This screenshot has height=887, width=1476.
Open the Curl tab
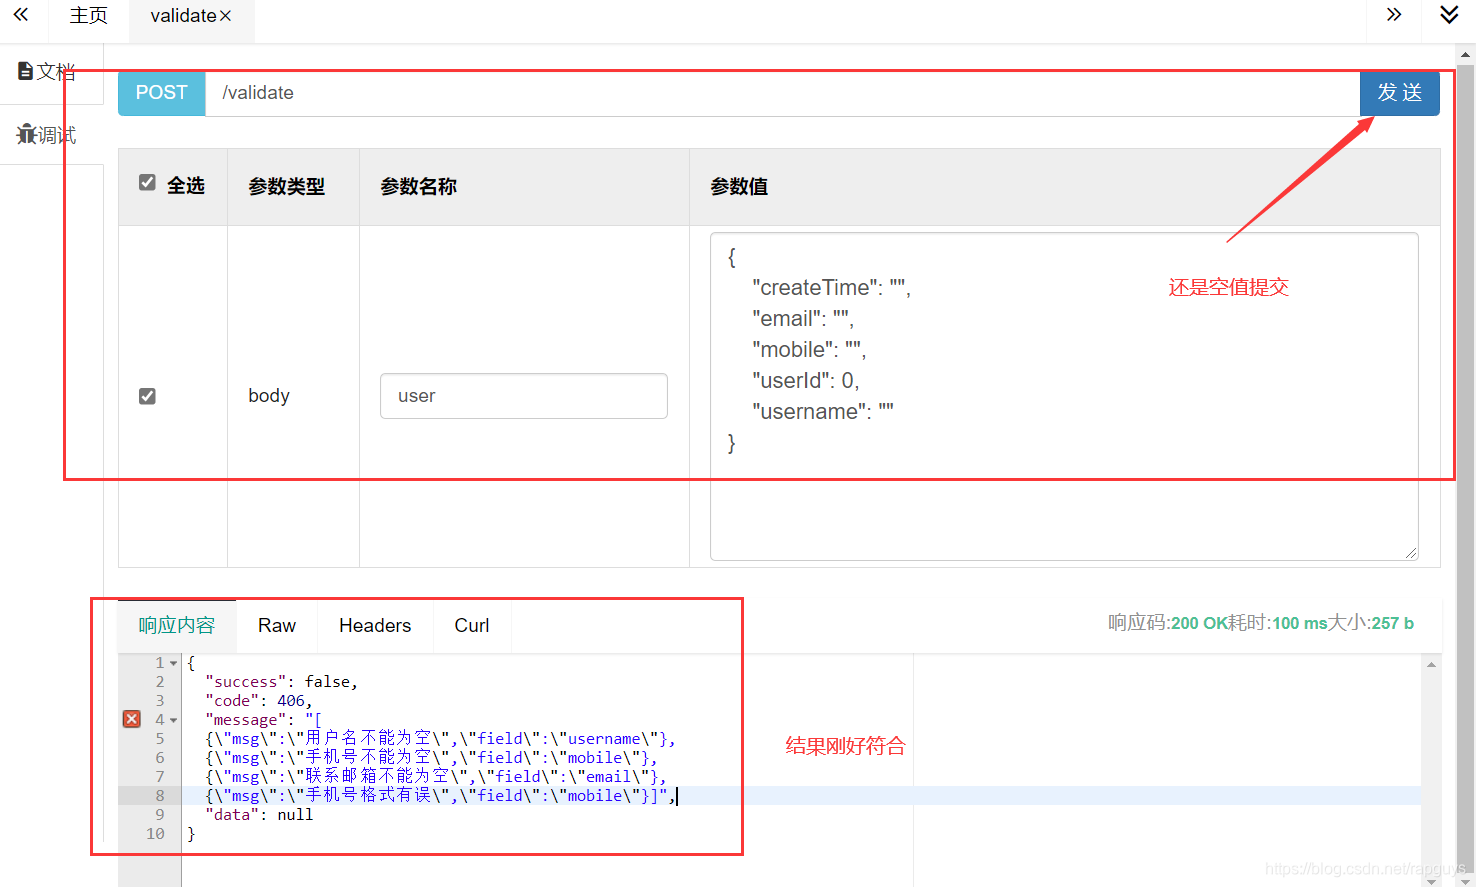point(472,626)
